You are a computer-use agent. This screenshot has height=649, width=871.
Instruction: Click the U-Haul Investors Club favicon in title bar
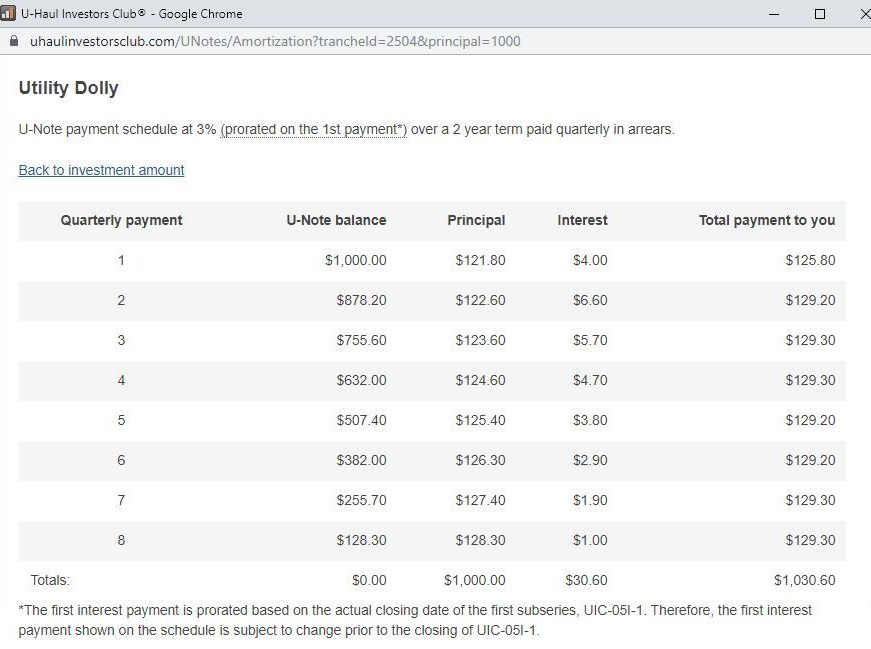[8, 14]
